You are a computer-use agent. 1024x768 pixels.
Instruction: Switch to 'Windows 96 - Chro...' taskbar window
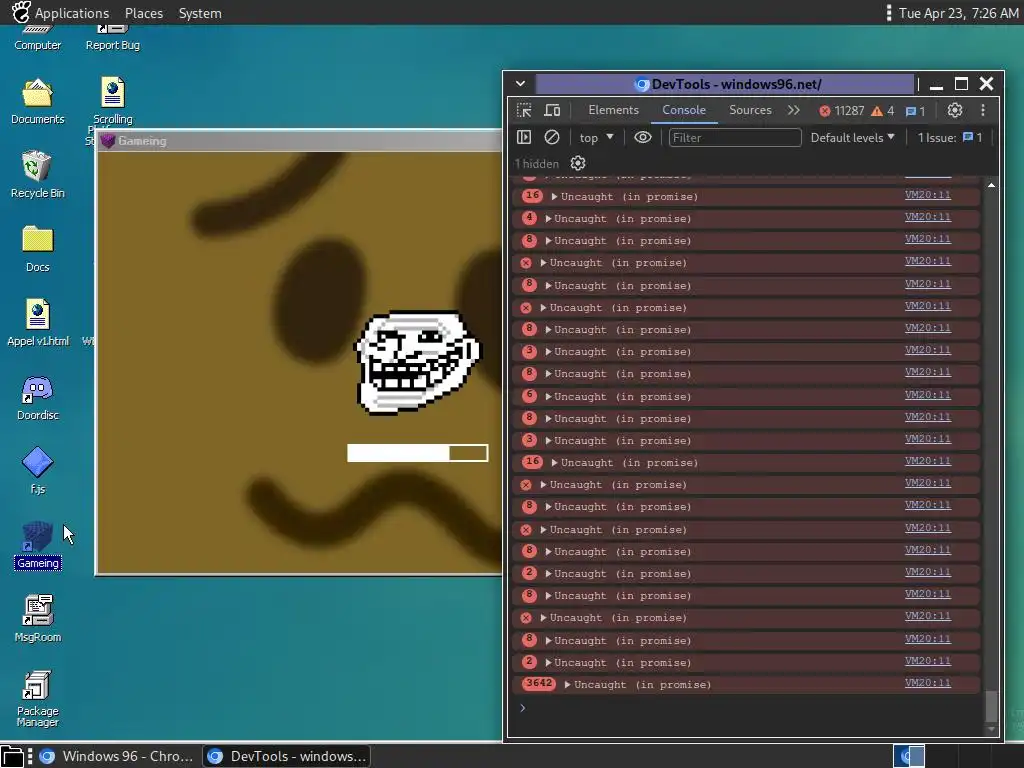coord(117,756)
